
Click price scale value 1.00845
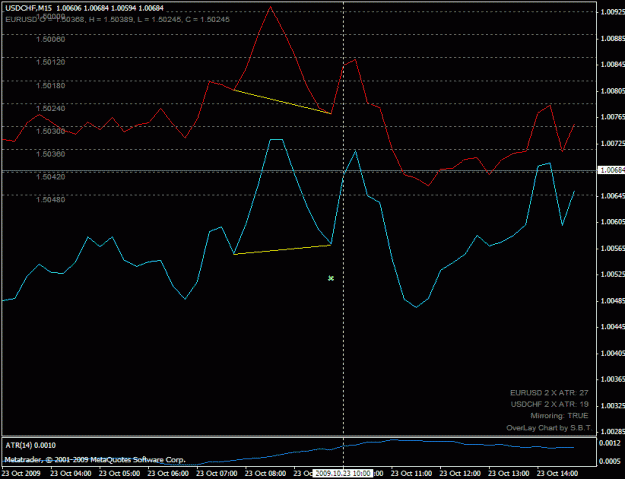tap(612, 64)
